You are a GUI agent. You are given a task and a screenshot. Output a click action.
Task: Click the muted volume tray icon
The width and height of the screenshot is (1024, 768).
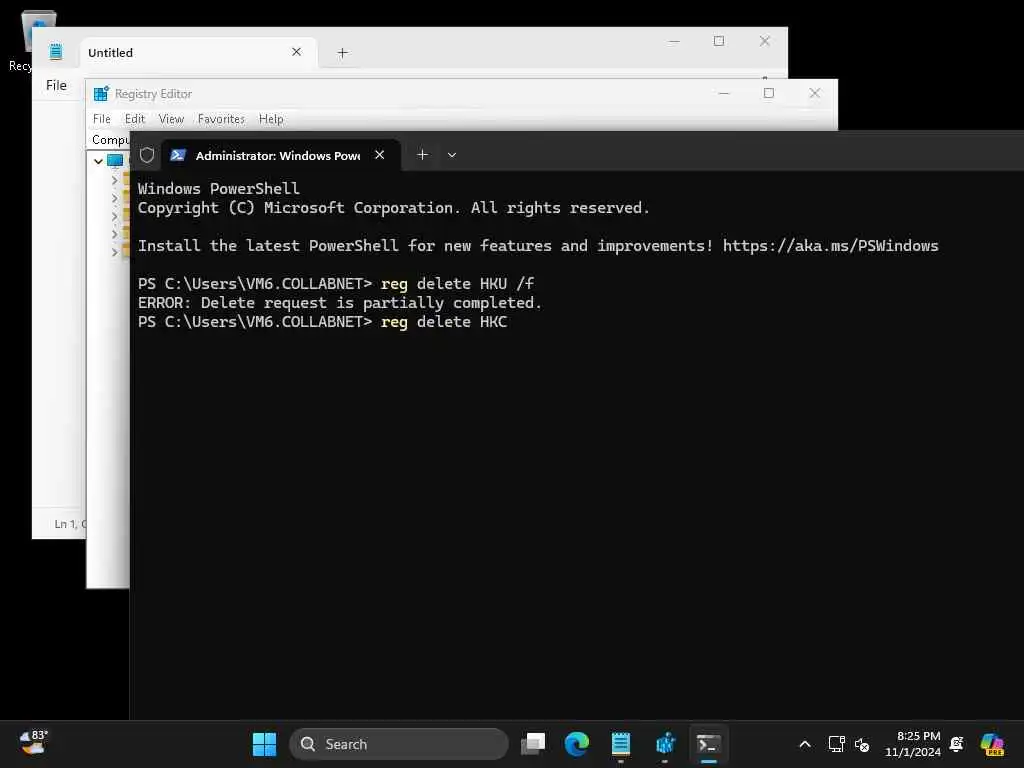[862, 744]
